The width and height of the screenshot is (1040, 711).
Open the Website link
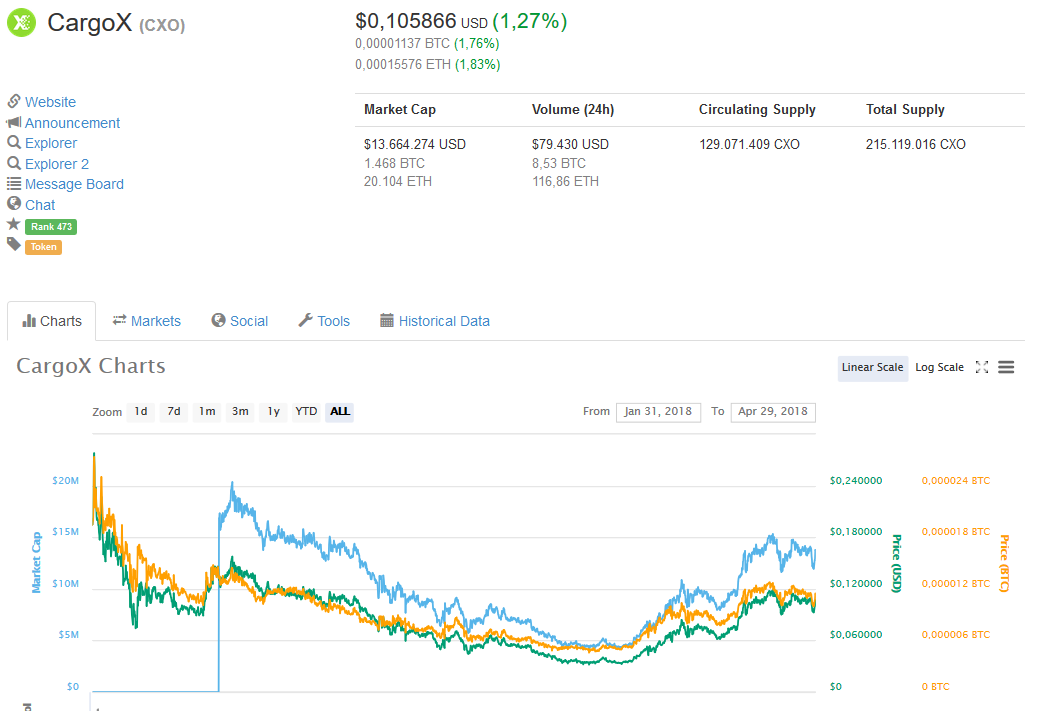tap(50, 102)
